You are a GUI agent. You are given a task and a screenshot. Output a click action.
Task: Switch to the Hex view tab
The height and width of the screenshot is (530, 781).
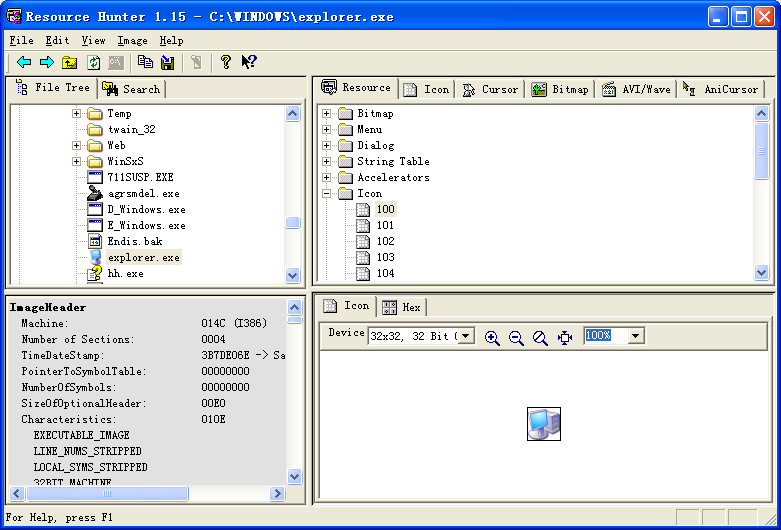tap(401, 307)
